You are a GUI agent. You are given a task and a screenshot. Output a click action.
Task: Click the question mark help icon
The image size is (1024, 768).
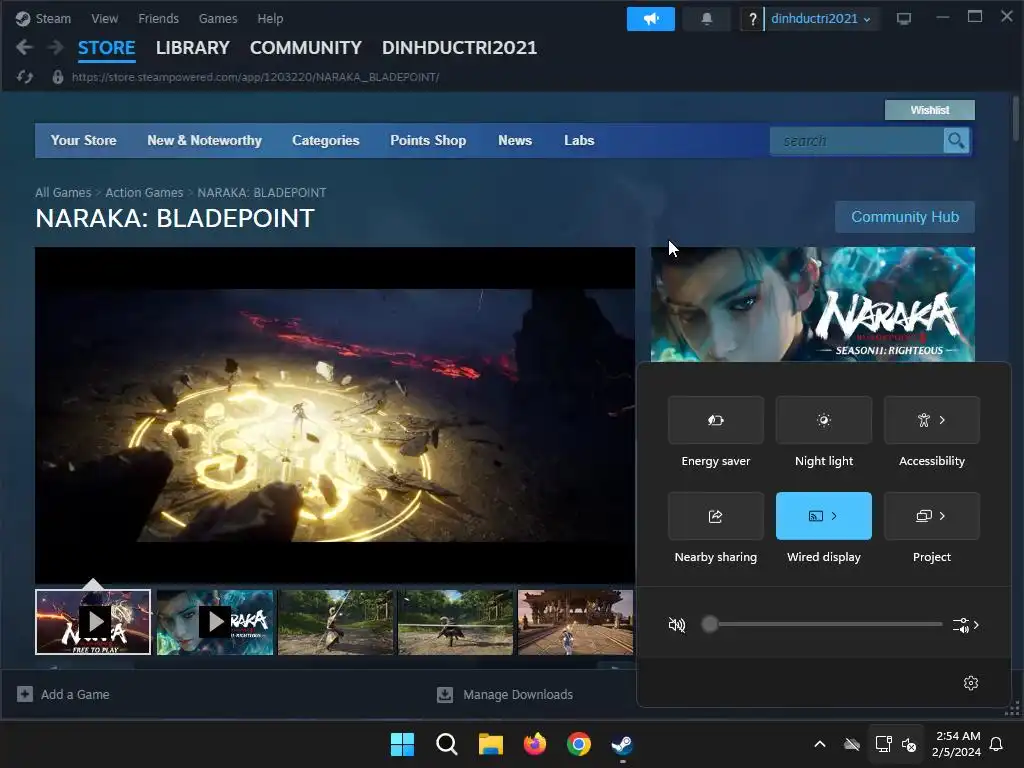(752, 19)
